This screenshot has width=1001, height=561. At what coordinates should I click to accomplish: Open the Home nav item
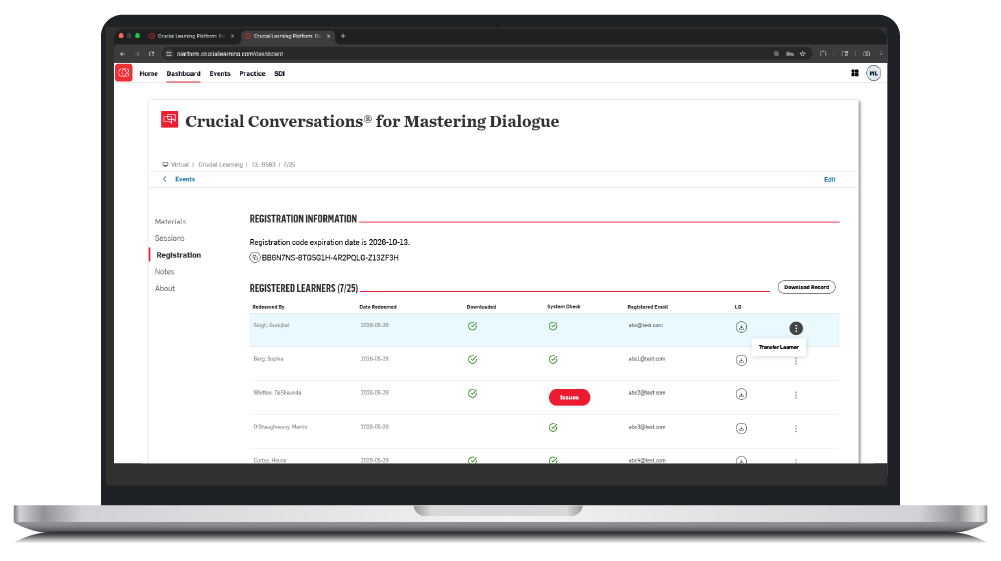tap(148, 73)
